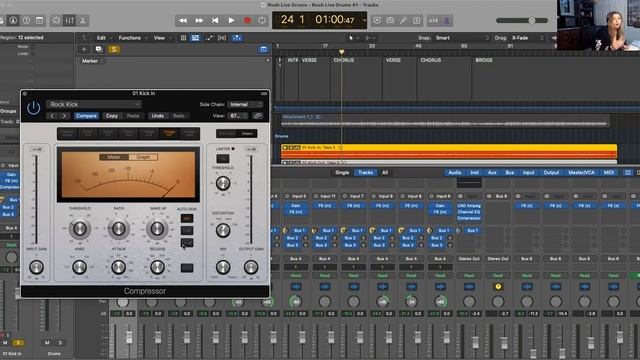Click the Tuner icon in the control bar
The image size is (640, 360).
click(390, 20)
